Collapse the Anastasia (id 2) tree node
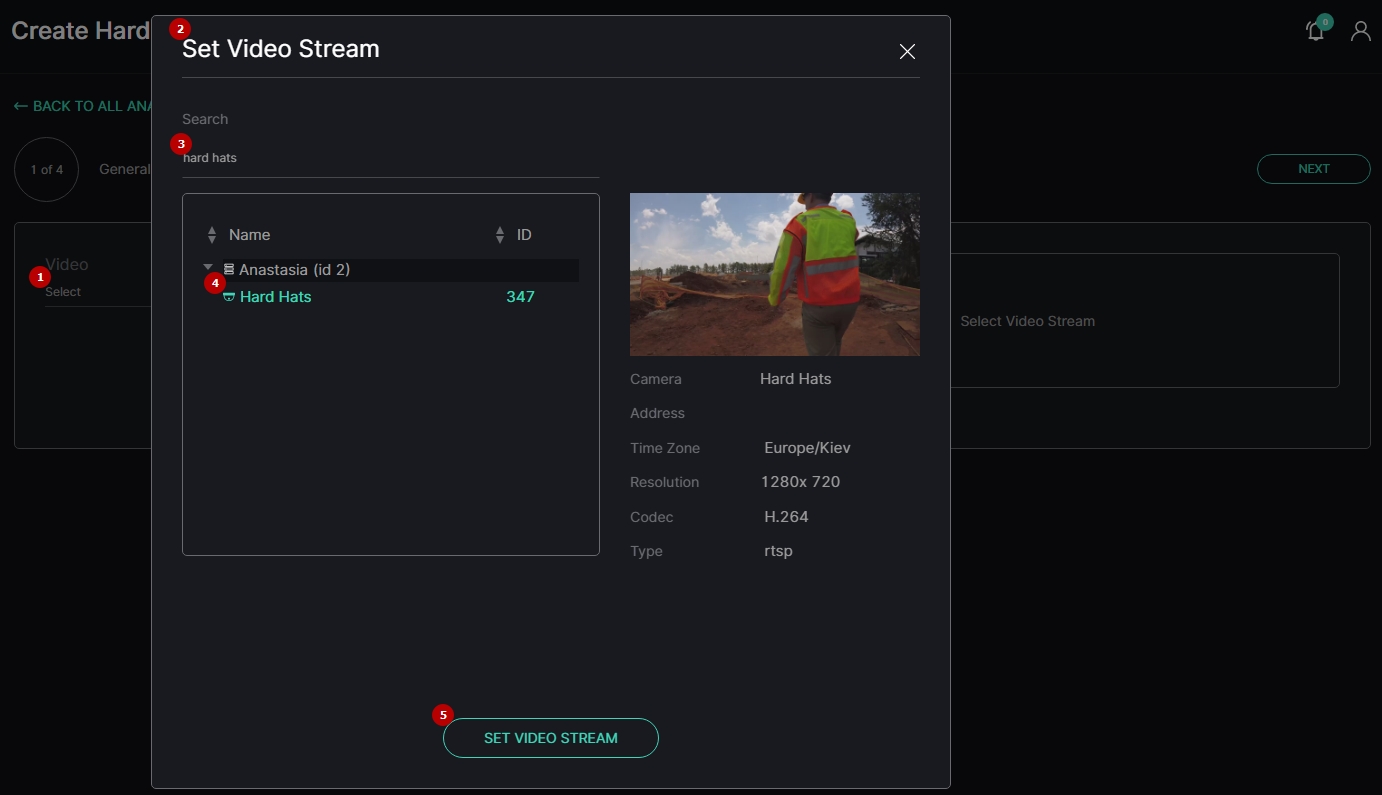The width and height of the screenshot is (1382, 795). click(x=208, y=268)
